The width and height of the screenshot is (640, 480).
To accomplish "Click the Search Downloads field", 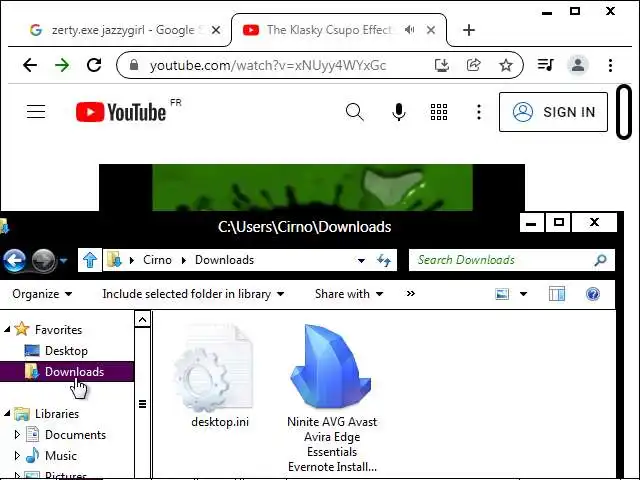I will 512,260.
